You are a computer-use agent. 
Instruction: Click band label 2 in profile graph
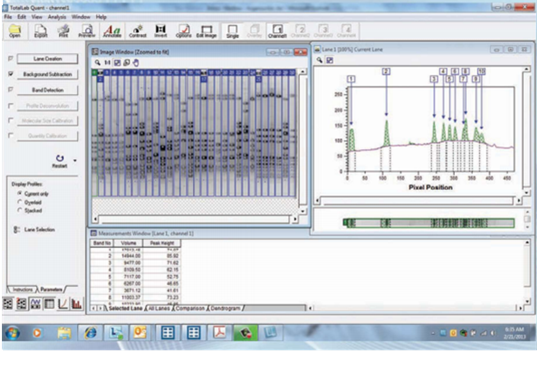386,71
